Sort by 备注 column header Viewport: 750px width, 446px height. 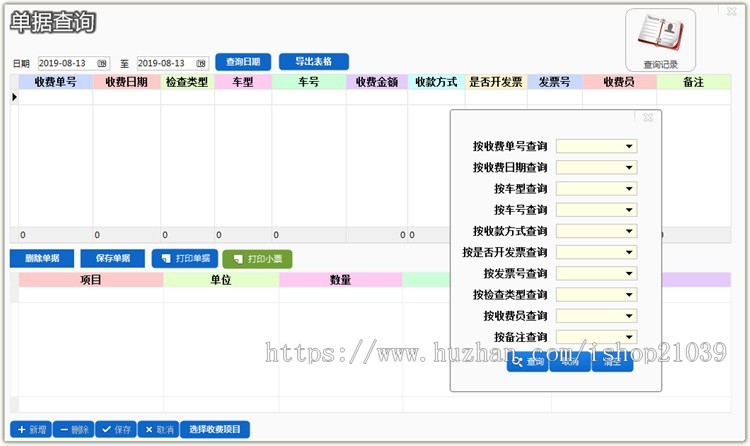click(x=694, y=82)
